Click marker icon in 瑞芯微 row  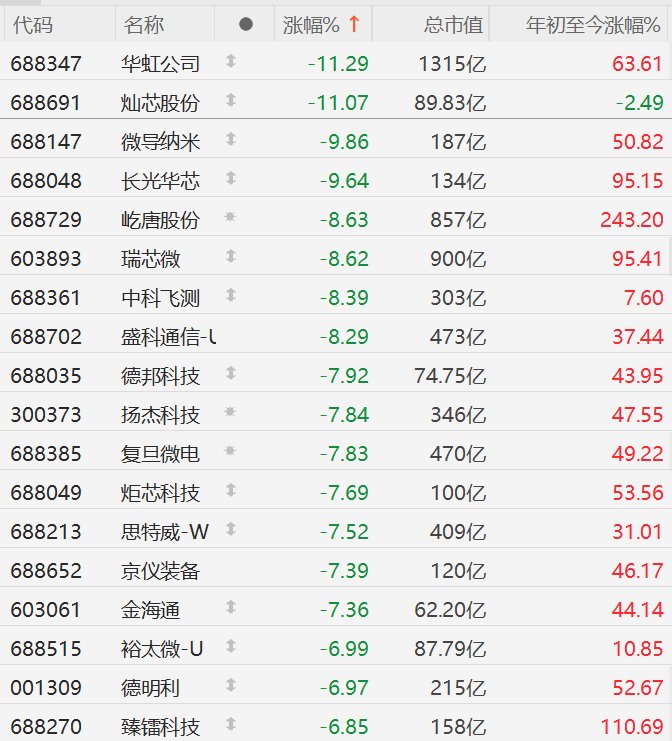[x=231, y=256]
